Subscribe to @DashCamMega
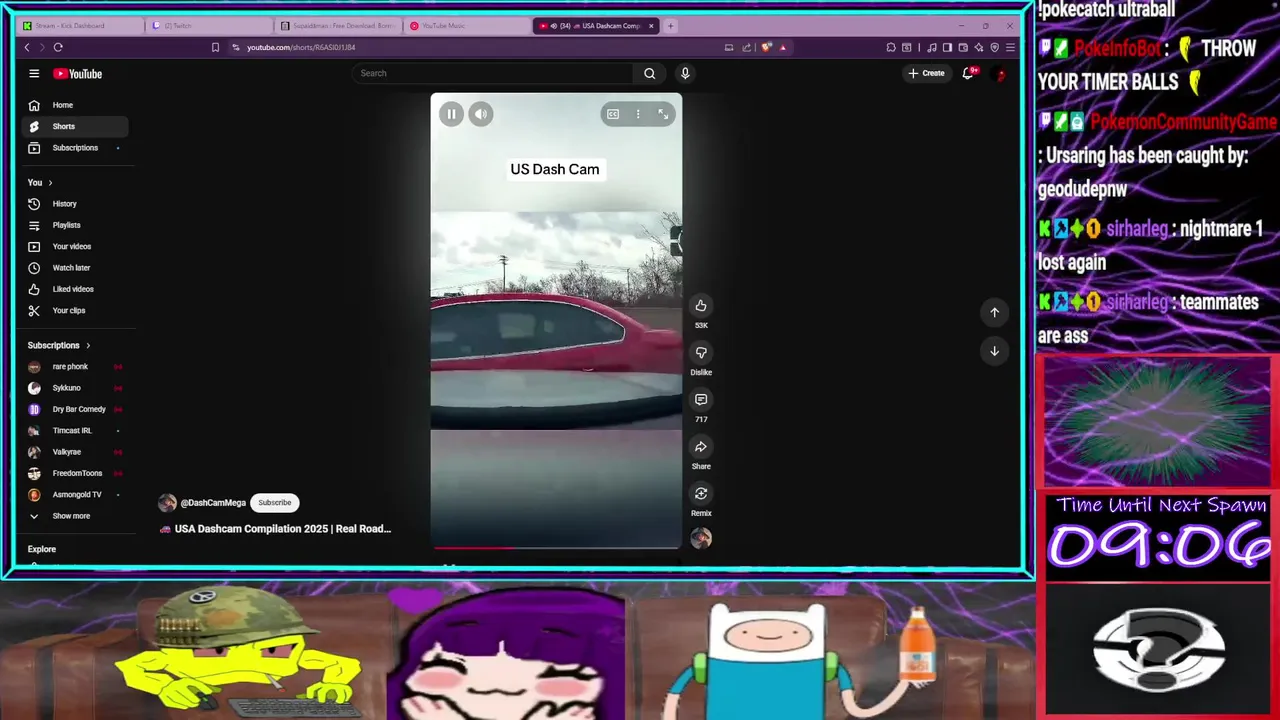The image size is (1280, 720). [274, 503]
